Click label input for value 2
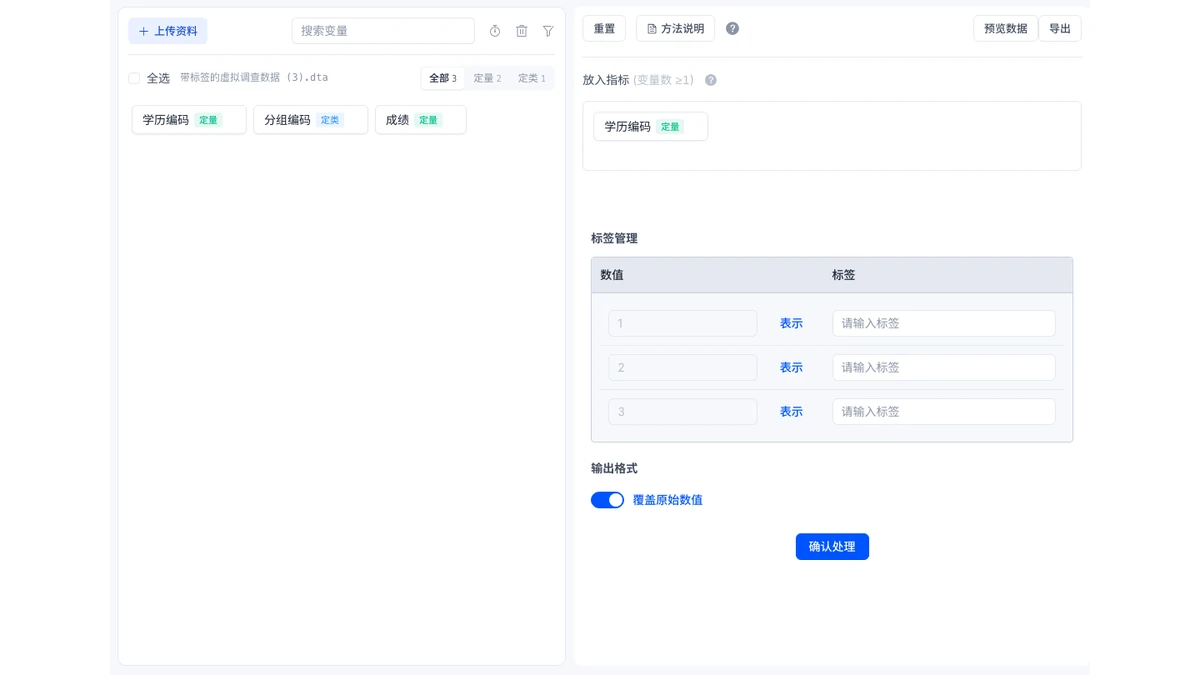 pos(944,367)
